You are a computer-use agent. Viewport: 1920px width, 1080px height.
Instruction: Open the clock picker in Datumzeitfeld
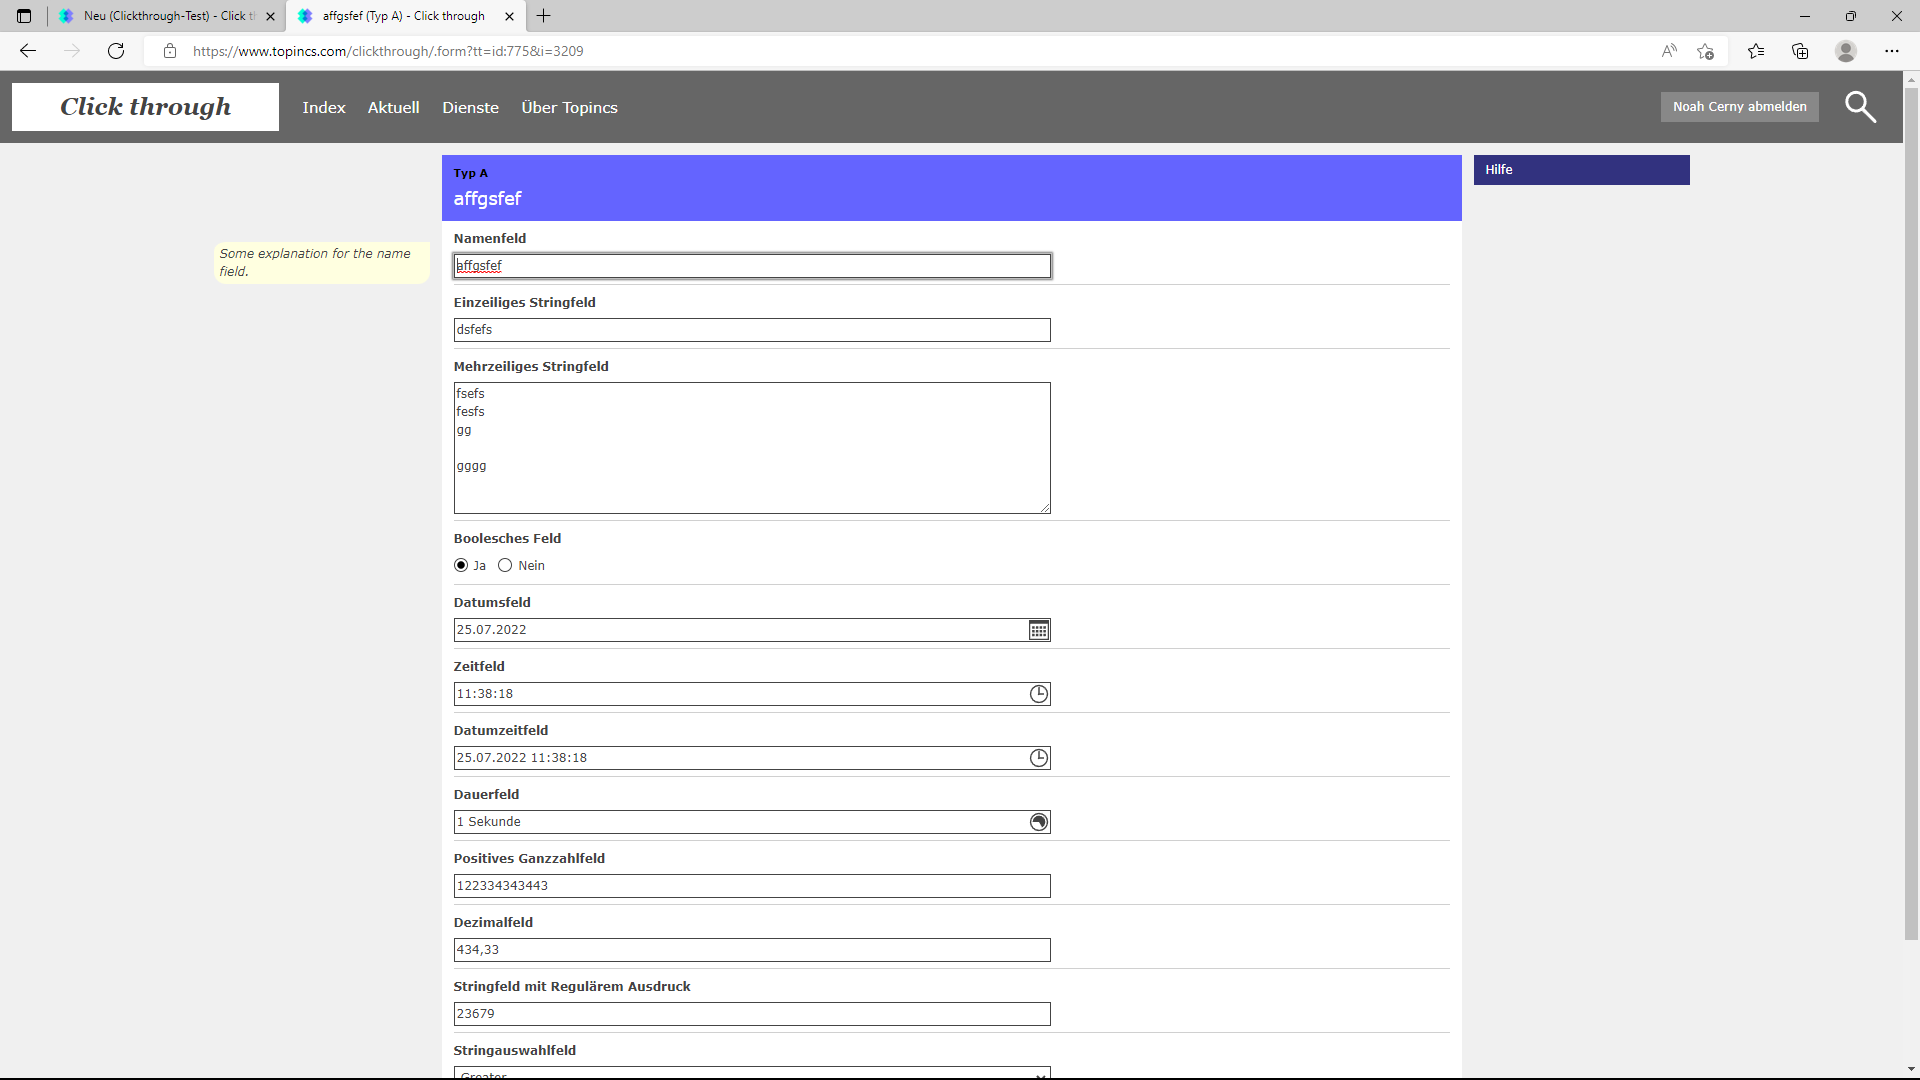pyautogui.click(x=1039, y=758)
